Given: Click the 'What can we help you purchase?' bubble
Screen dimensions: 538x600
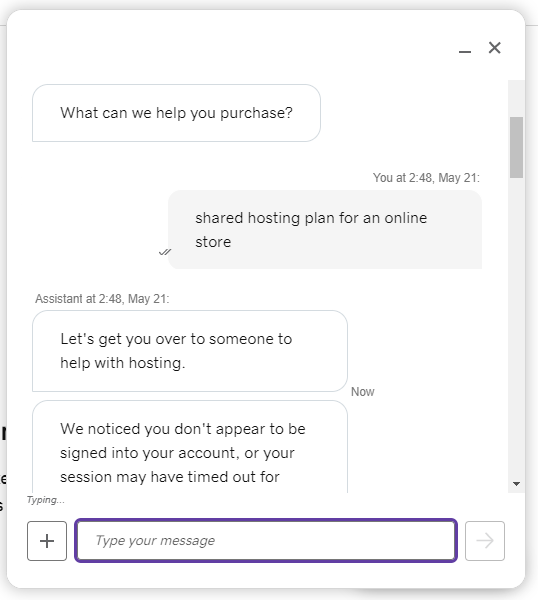Looking at the screenshot, I should (x=176, y=113).
